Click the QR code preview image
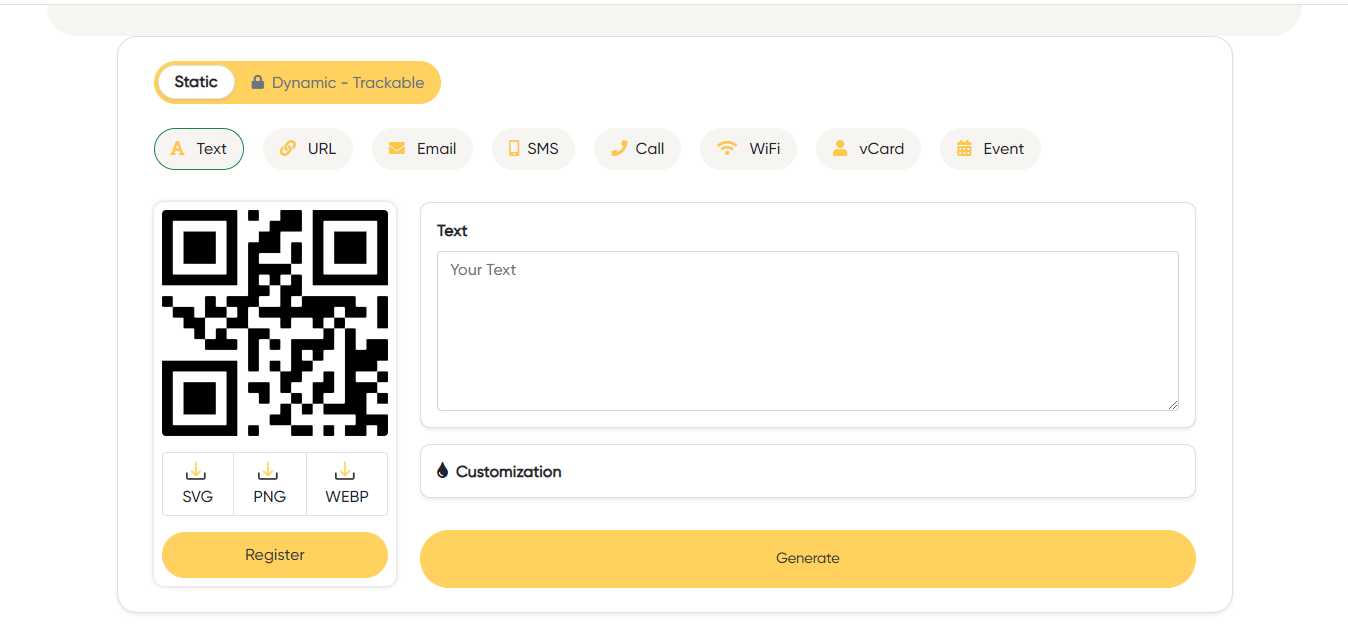The image size is (1348, 644). [x=275, y=322]
